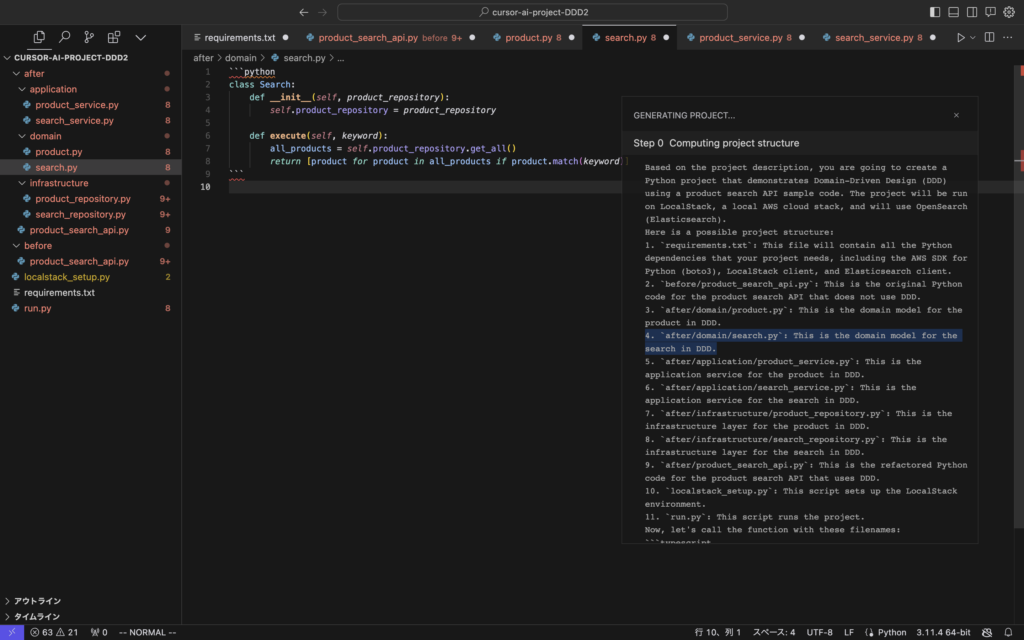Split the editor to the right
This screenshot has width=1024, height=640.
(x=989, y=37)
